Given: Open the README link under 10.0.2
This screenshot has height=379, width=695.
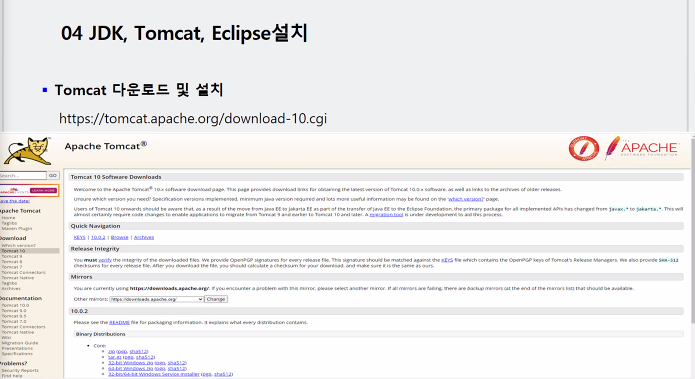Looking at the screenshot, I should tap(119, 322).
